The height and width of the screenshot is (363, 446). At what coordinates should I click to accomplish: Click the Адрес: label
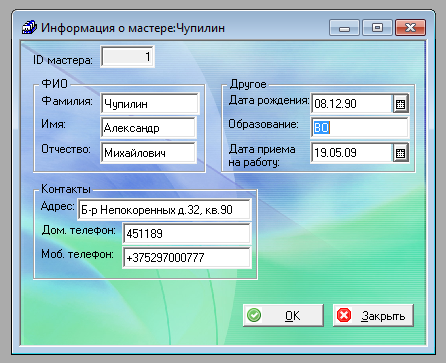tap(57, 207)
